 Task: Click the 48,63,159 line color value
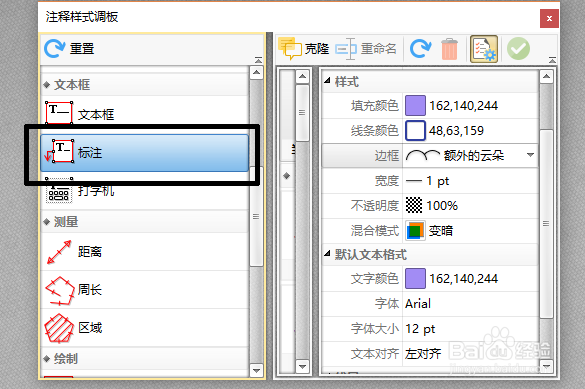[x=456, y=131]
